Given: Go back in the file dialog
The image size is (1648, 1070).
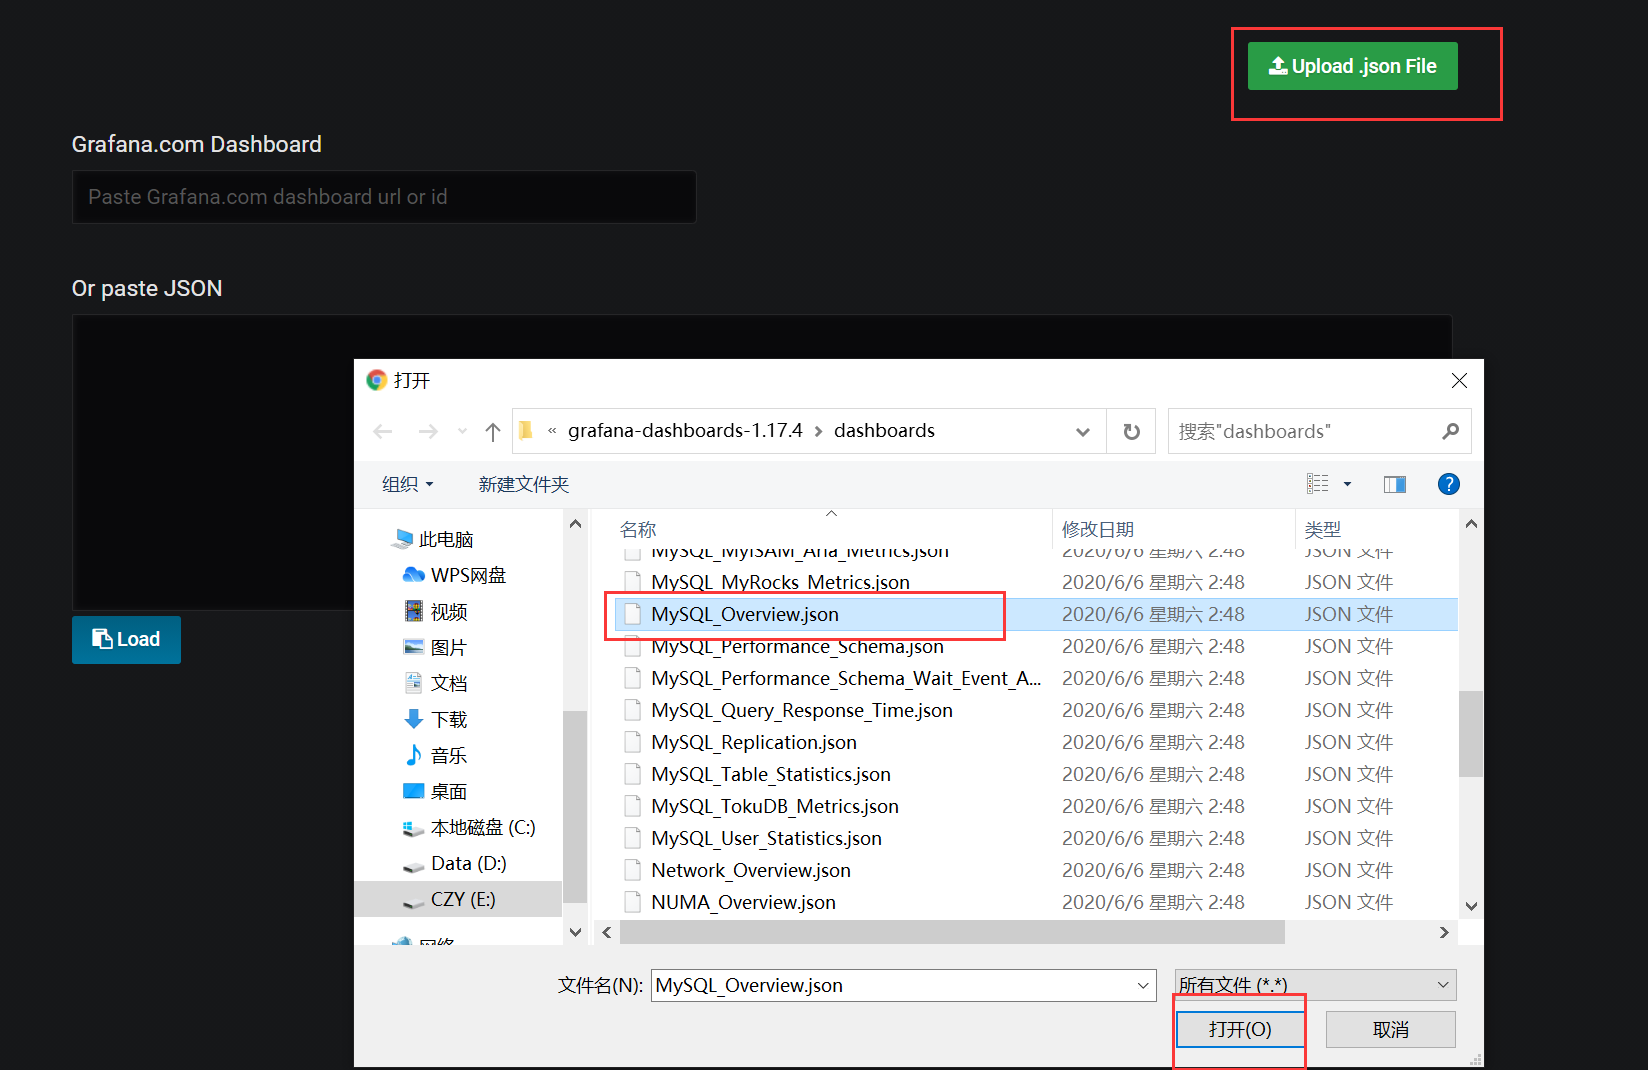Looking at the screenshot, I should point(382,431).
